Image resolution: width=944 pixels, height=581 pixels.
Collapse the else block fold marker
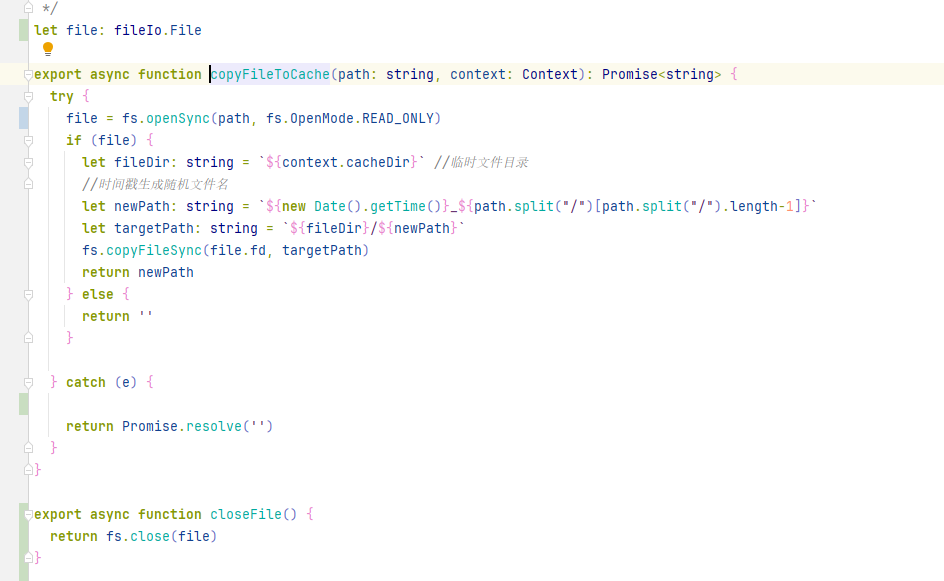[x=28, y=294]
